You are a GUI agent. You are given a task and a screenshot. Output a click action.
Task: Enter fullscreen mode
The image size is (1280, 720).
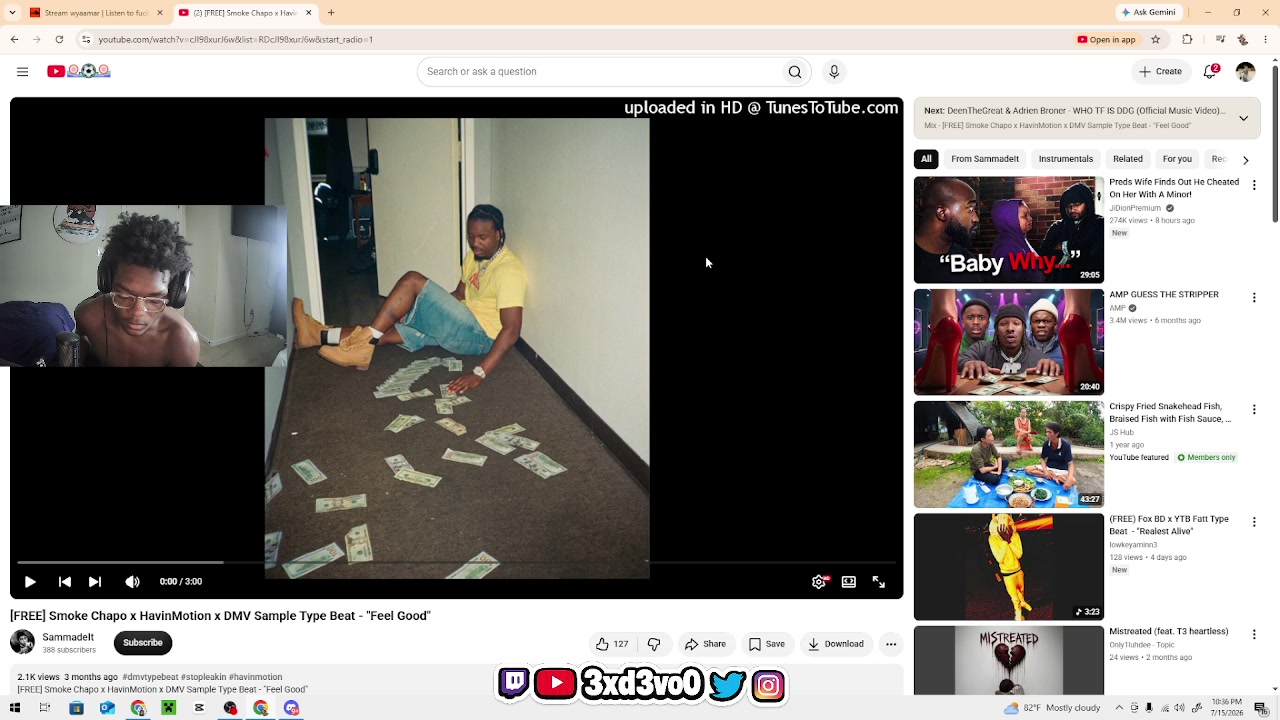point(879,582)
